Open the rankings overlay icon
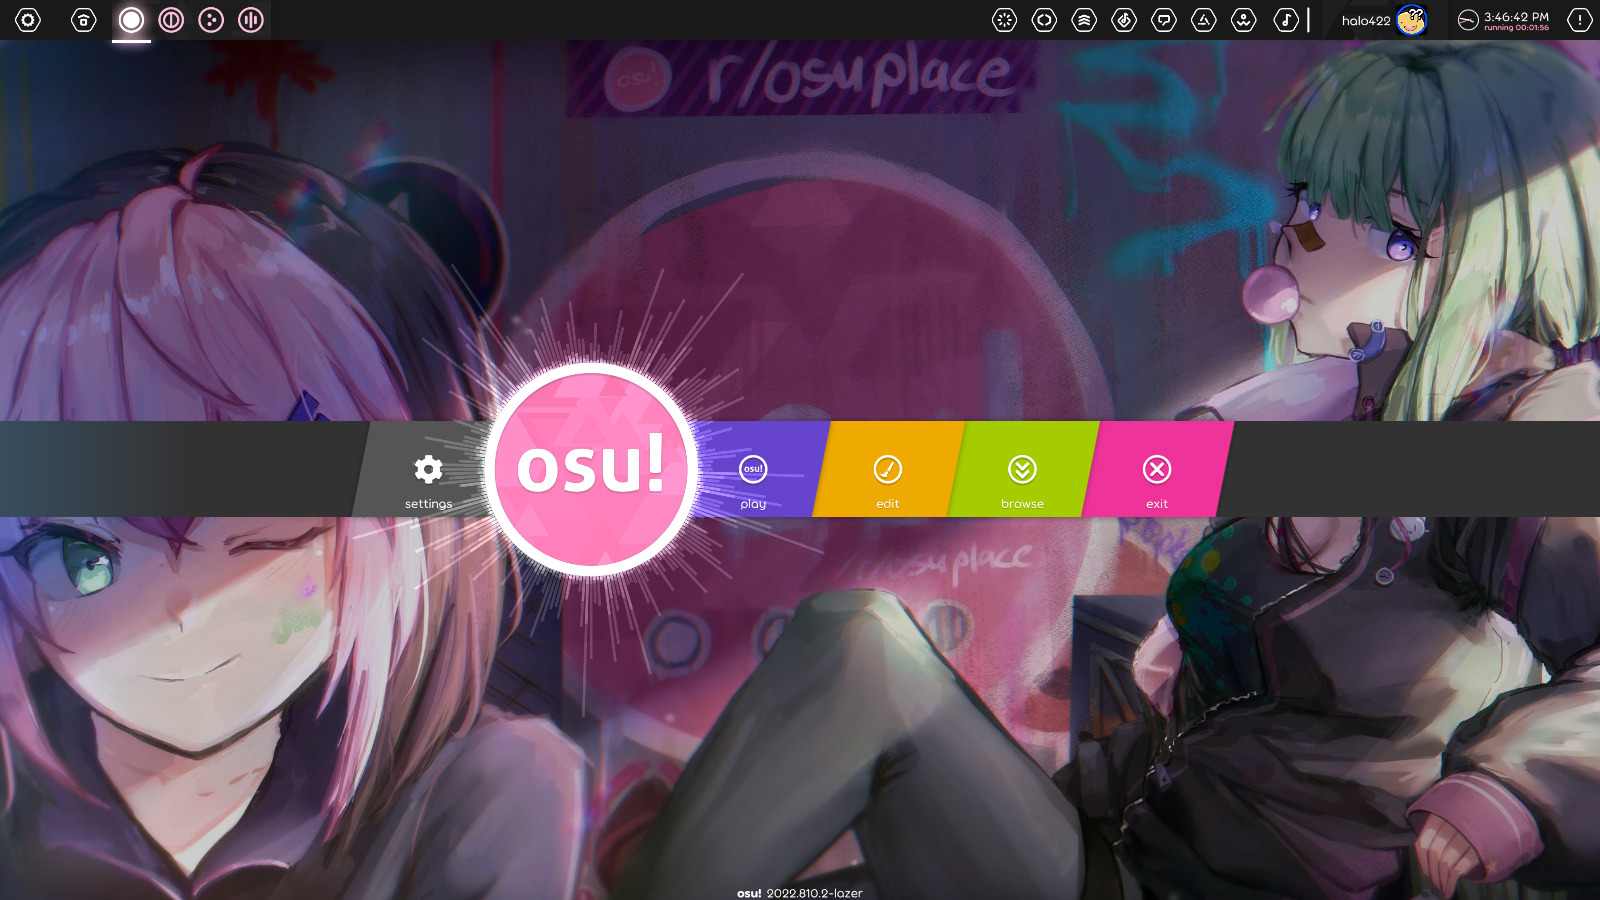The image size is (1600, 900). pyautogui.click(x=1084, y=19)
